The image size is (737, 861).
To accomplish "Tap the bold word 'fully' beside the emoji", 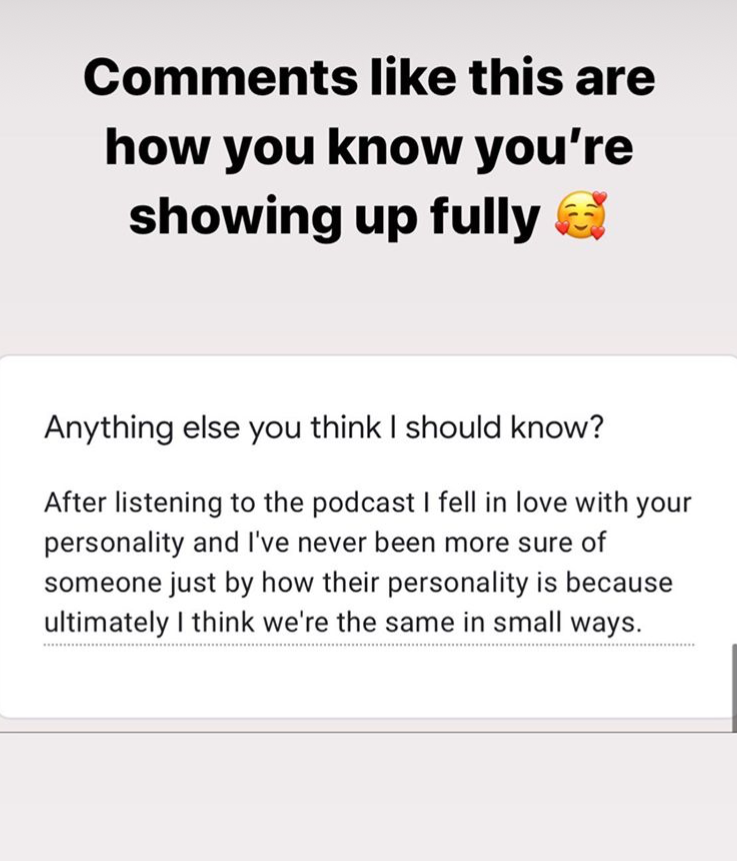I will (x=485, y=218).
